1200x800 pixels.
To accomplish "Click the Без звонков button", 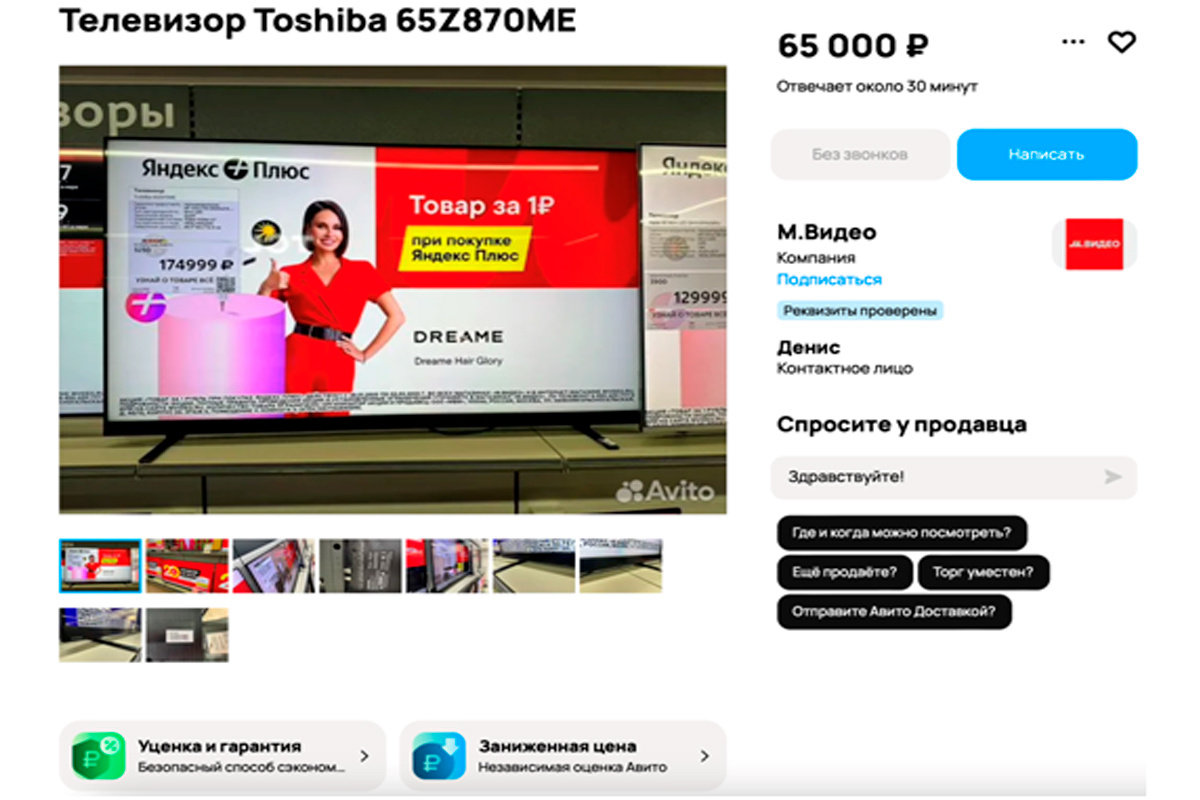I will pyautogui.click(x=860, y=154).
